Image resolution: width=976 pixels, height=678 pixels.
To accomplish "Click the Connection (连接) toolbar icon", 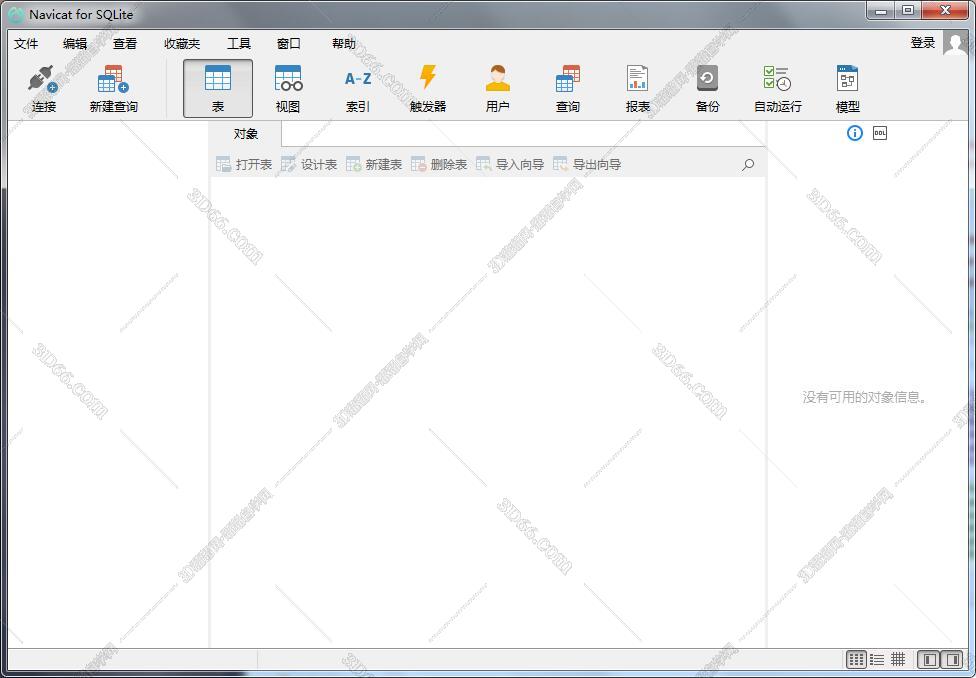I will pos(44,88).
